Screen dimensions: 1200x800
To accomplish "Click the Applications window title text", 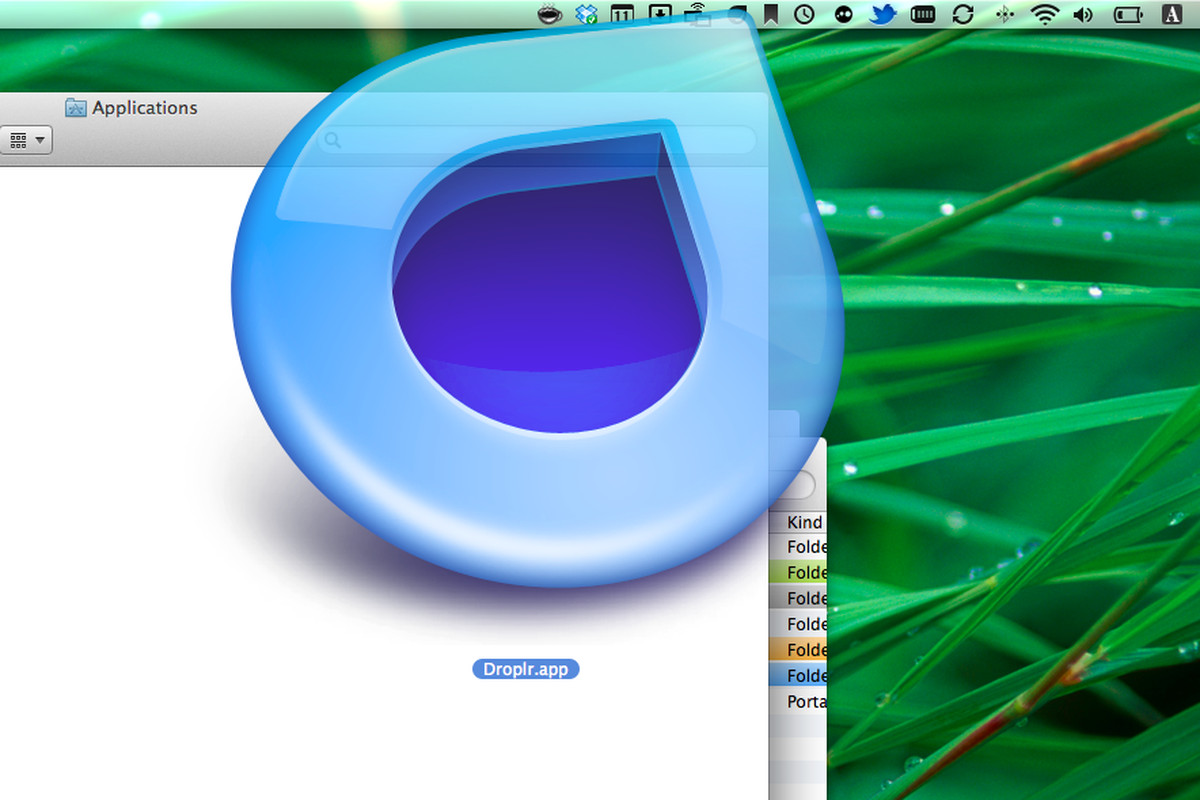I will [x=145, y=108].
